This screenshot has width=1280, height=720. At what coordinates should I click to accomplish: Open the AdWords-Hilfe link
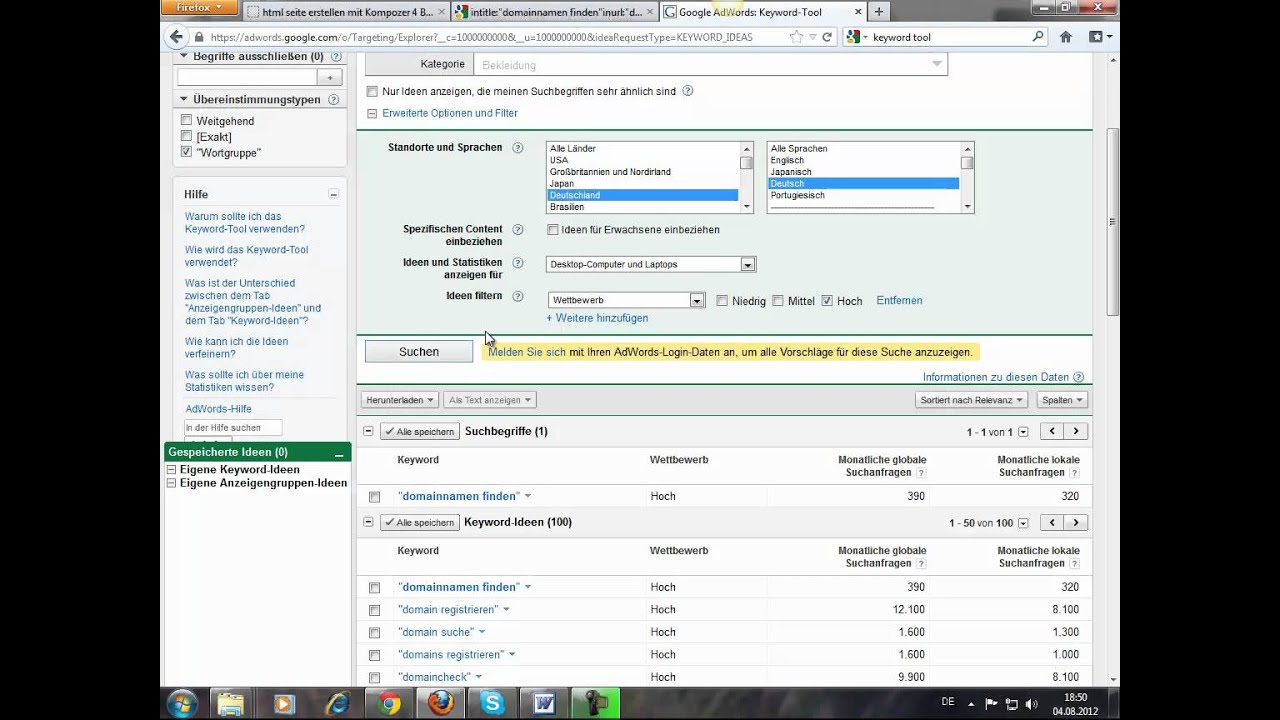[218, 409]
